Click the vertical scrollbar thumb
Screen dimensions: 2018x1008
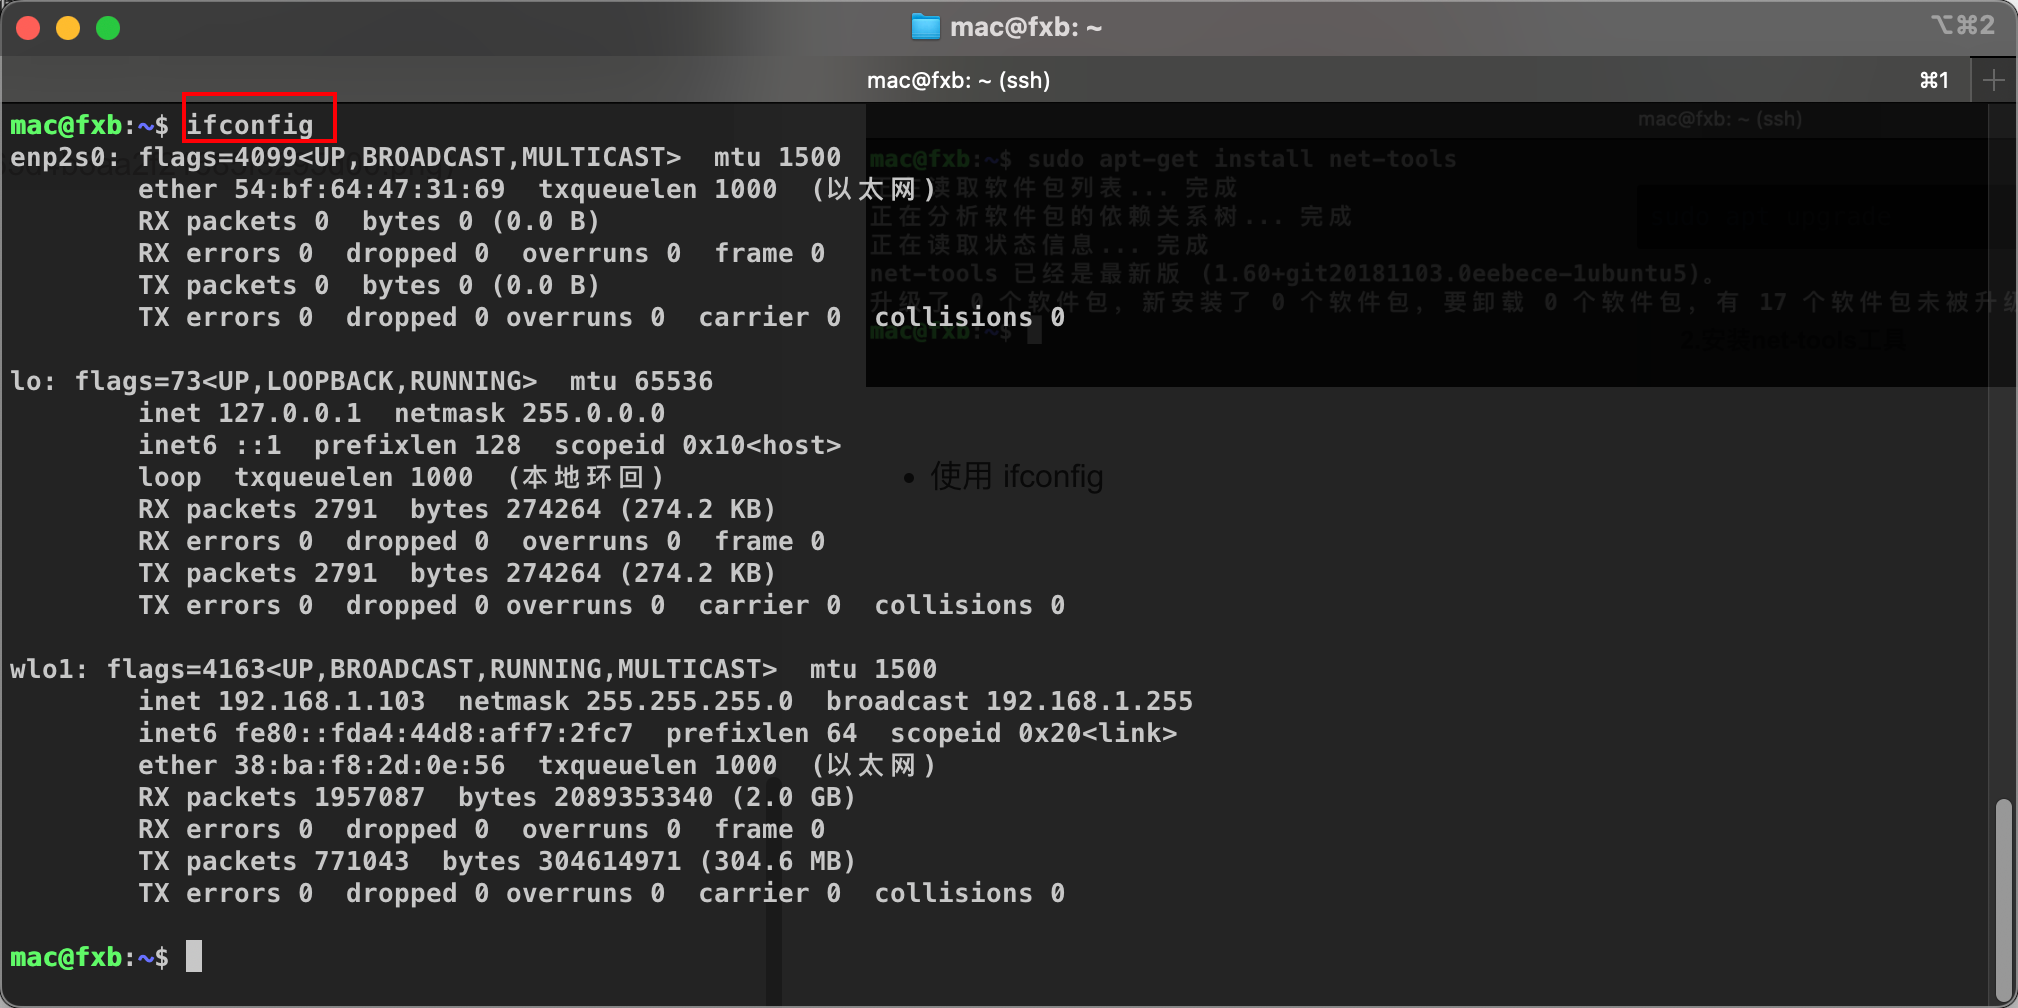click(2002, 898)
